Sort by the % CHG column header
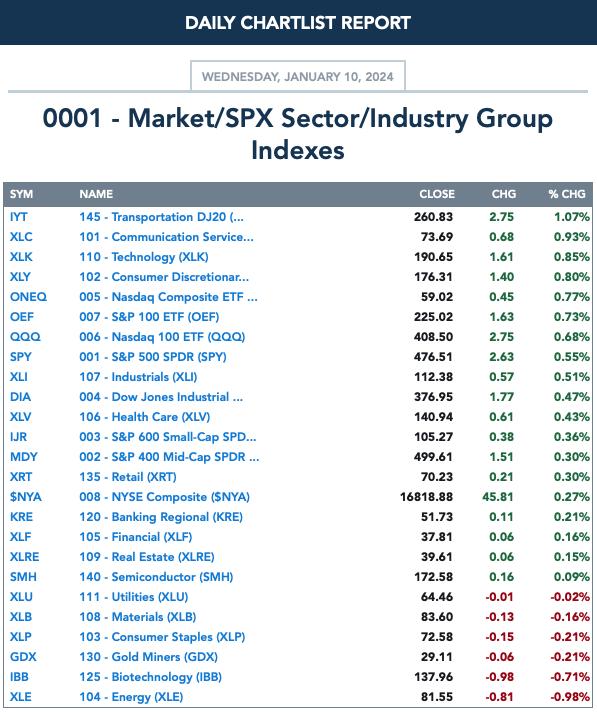The height and width of the screenshot is (712, 597). pyautogui.click(x=567, y=194)
